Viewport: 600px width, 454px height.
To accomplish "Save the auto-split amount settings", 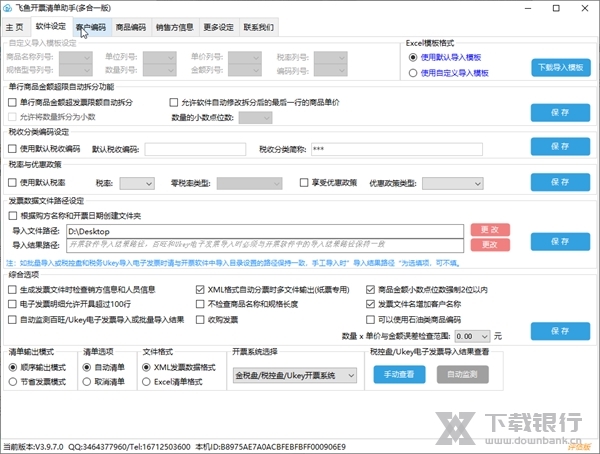I will 560,113.
